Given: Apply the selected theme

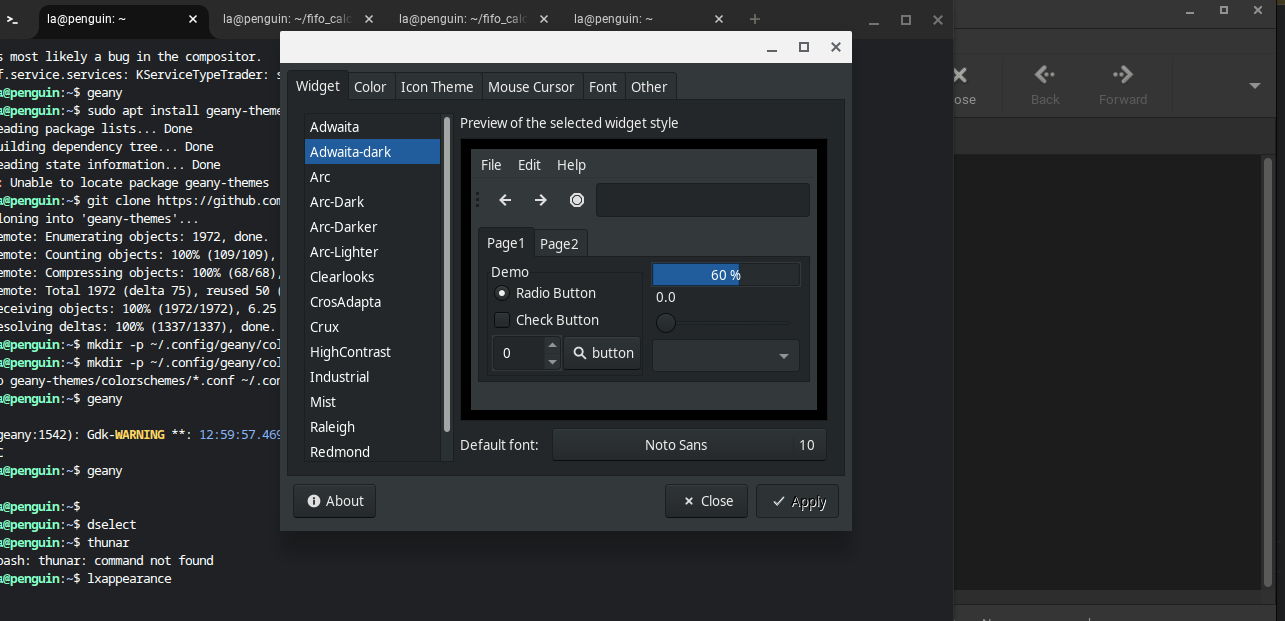Looking at the screenshot, I should pyautogui.click(x=798, y=501).
